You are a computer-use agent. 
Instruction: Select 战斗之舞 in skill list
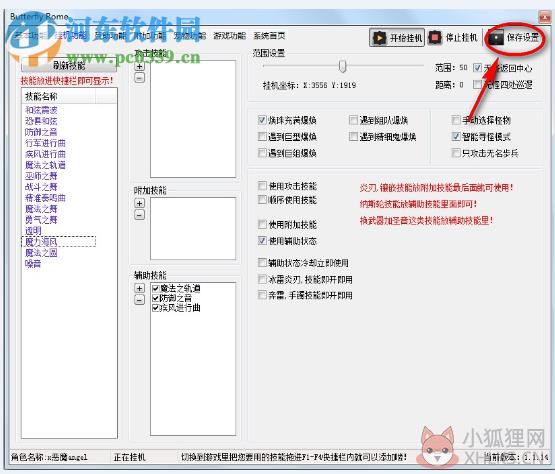pos(41,187)
